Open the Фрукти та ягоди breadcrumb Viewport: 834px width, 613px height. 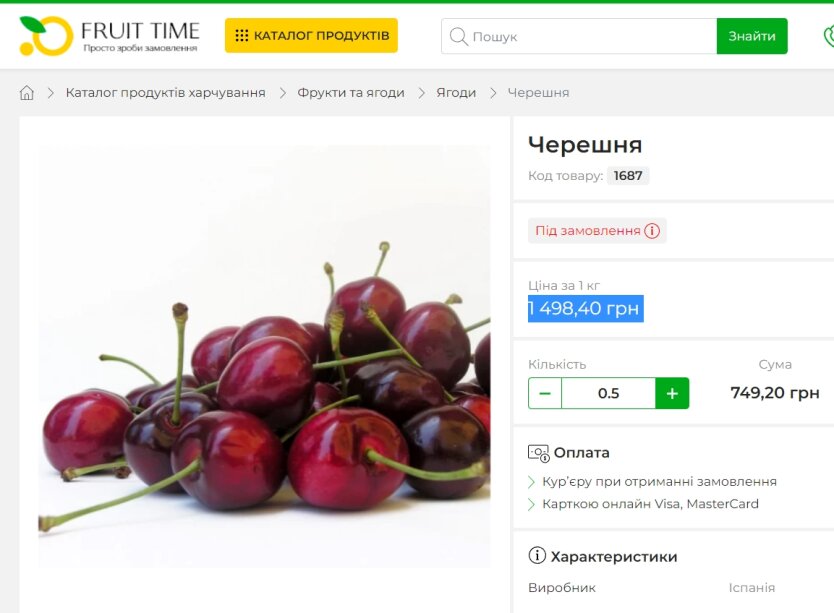(351, 93)
